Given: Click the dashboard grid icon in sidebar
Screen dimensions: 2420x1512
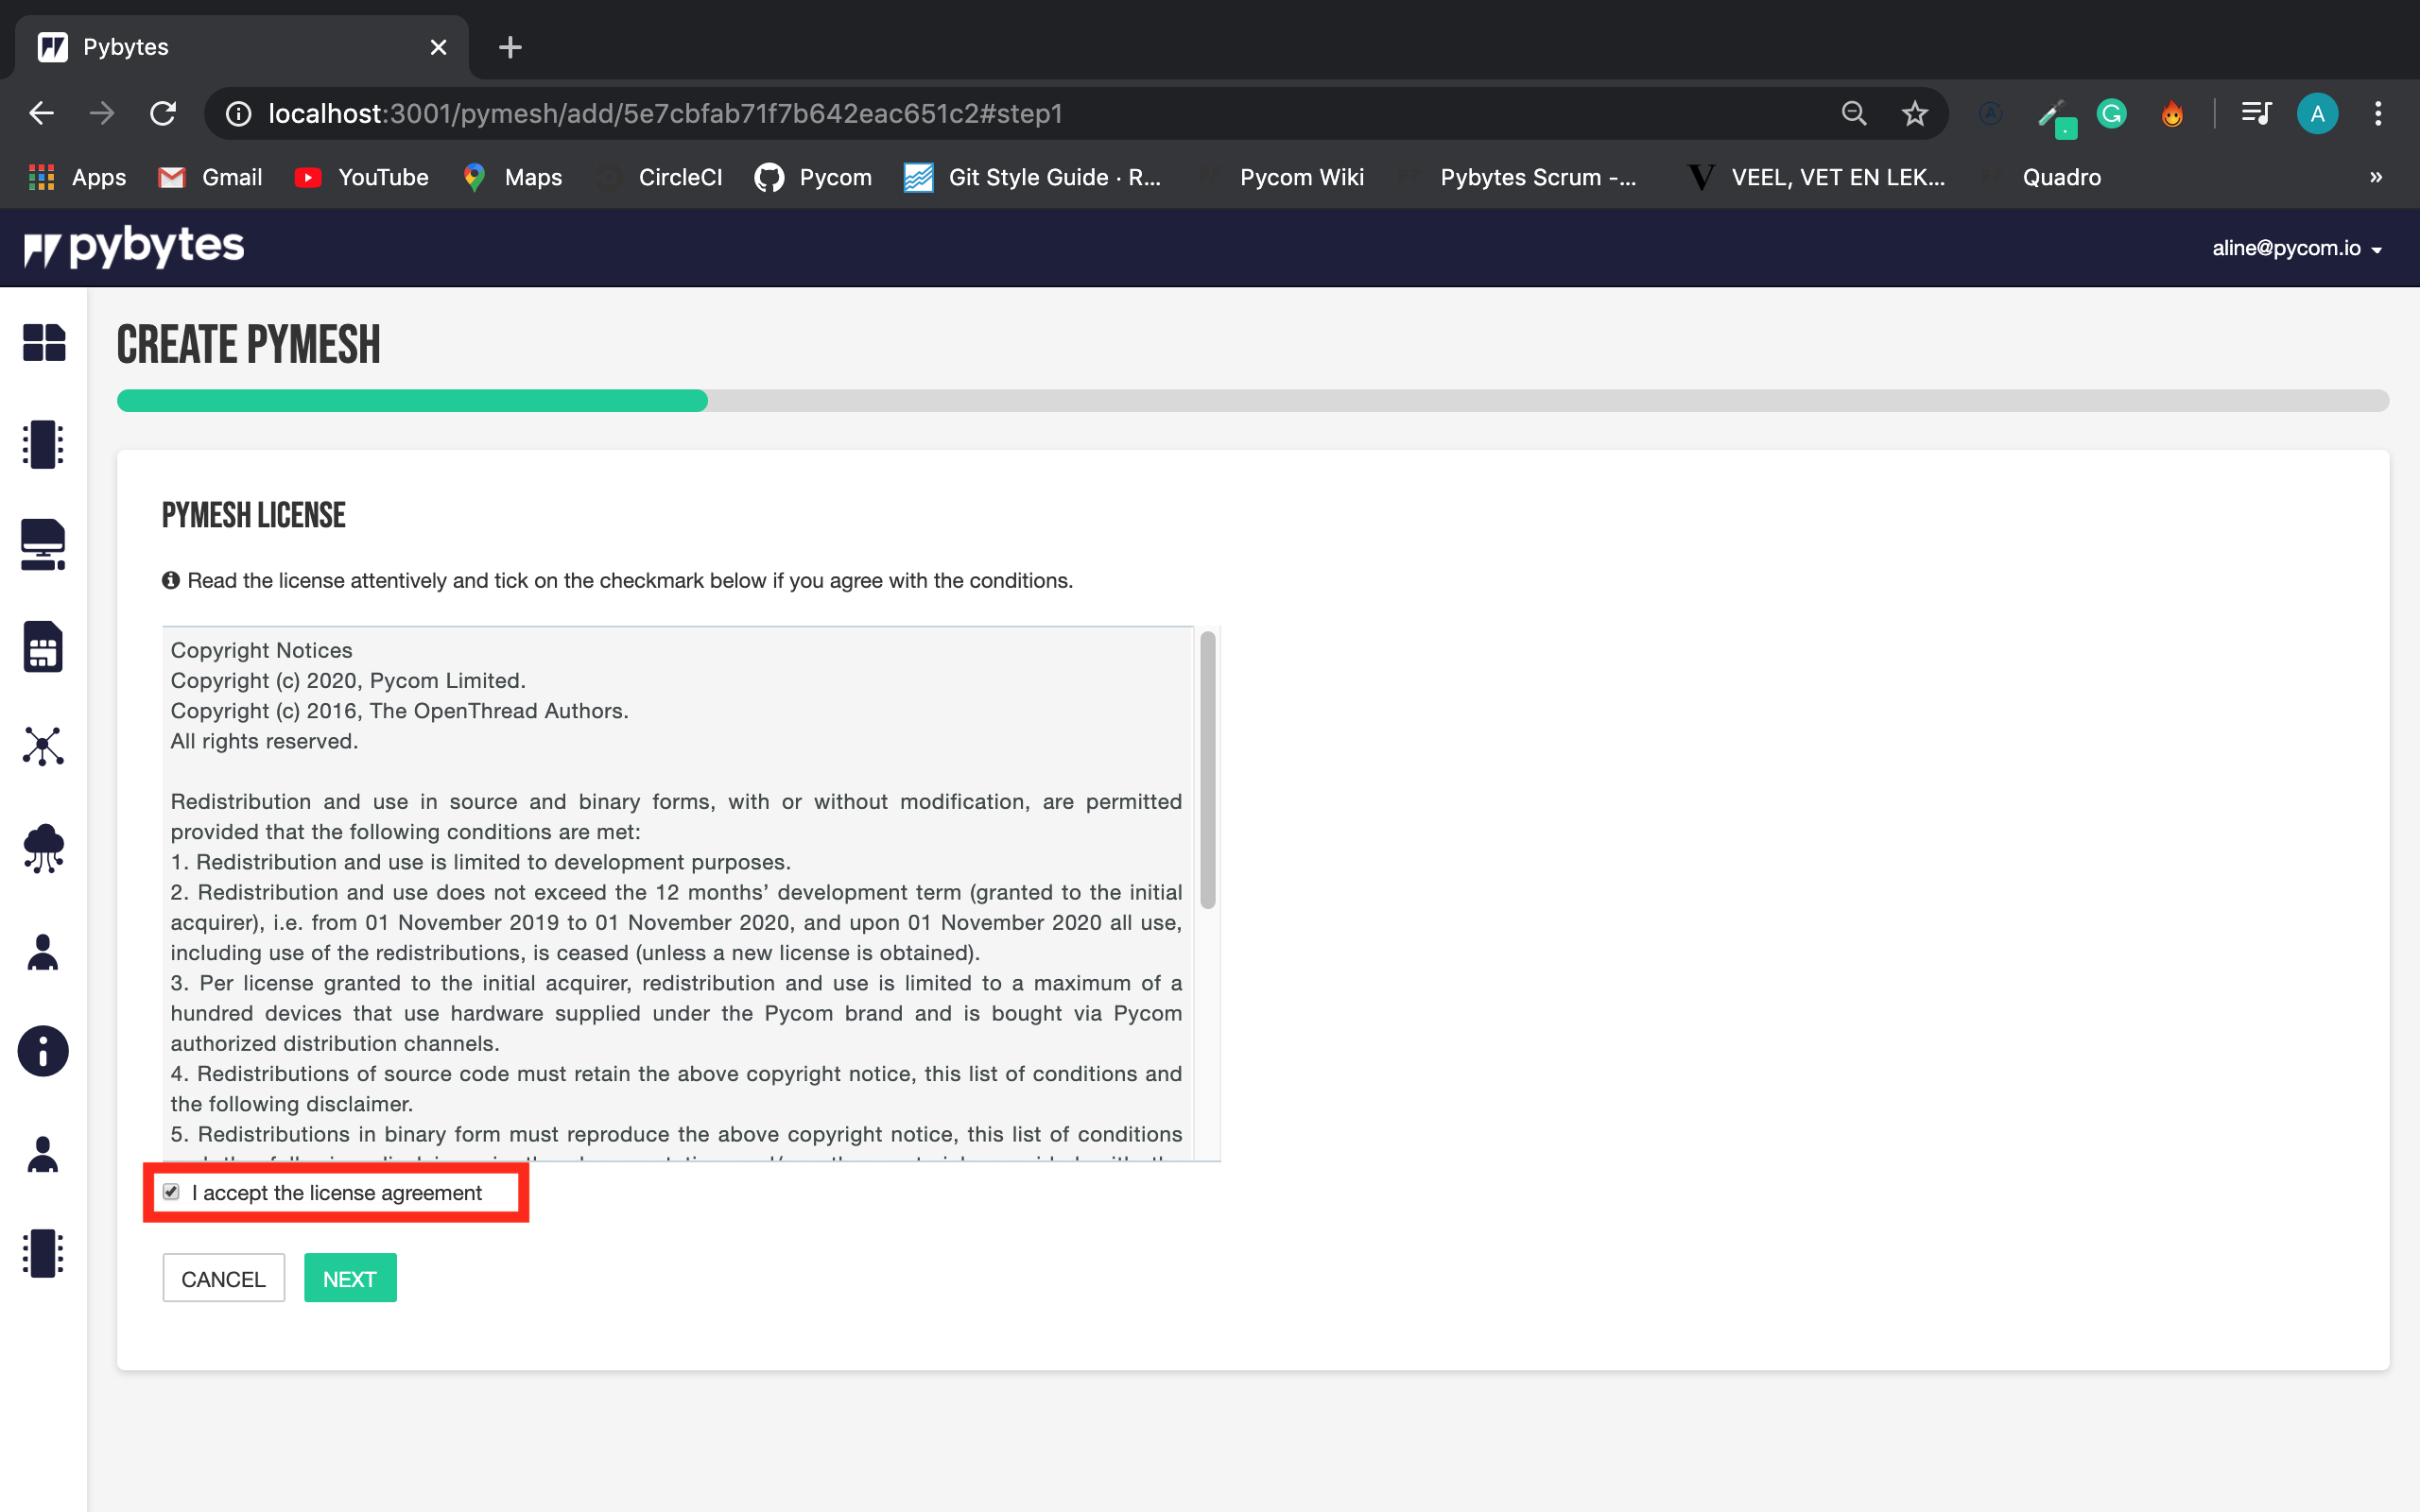Looking at the screenshot, I should 42,343.
